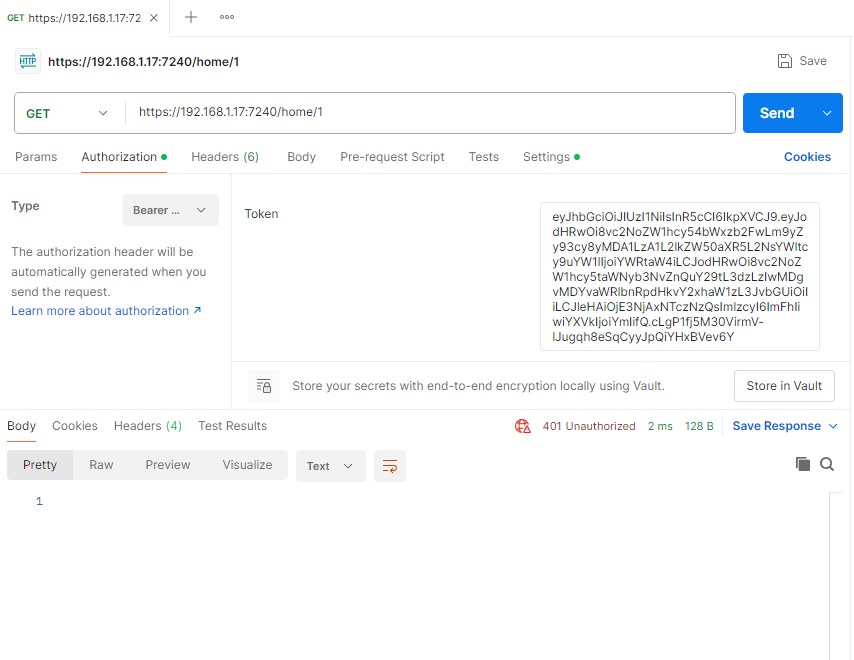View the response Headers (4) tab

tap(148, 426)
